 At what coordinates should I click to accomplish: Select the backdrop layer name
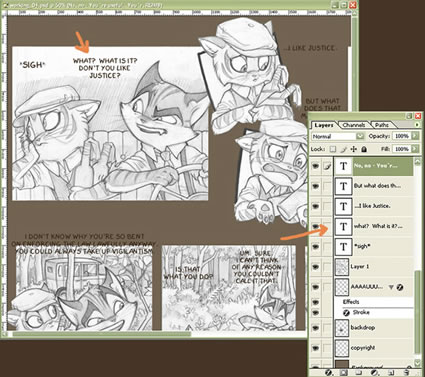coord(363,327)
